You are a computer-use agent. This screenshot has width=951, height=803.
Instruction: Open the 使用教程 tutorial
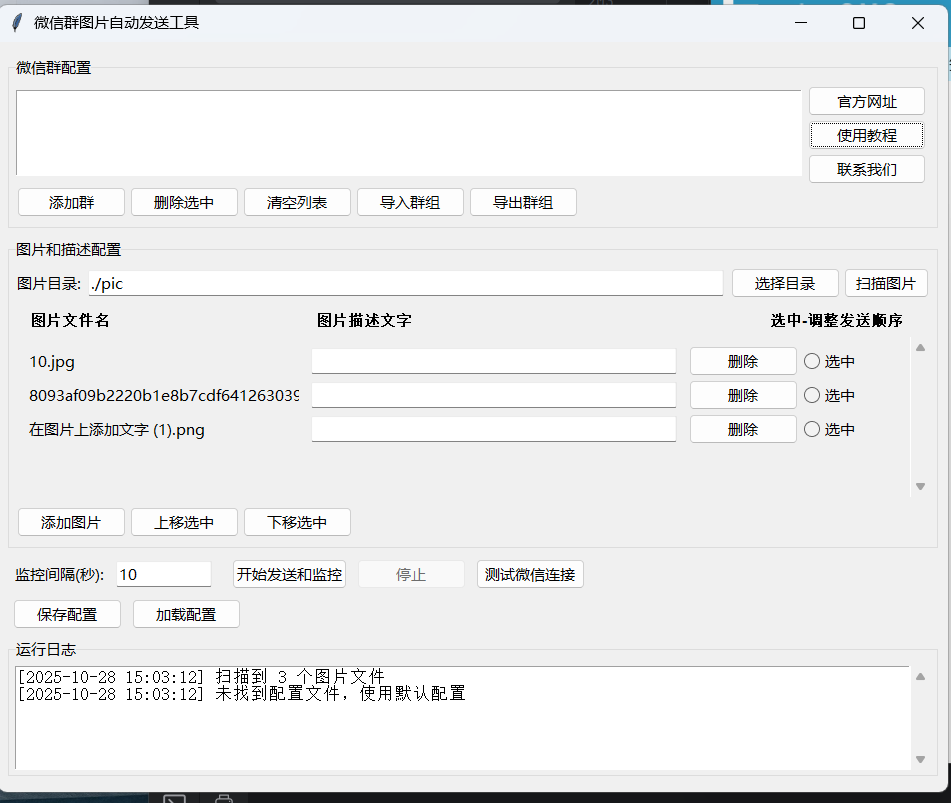(x=866, y=136)
